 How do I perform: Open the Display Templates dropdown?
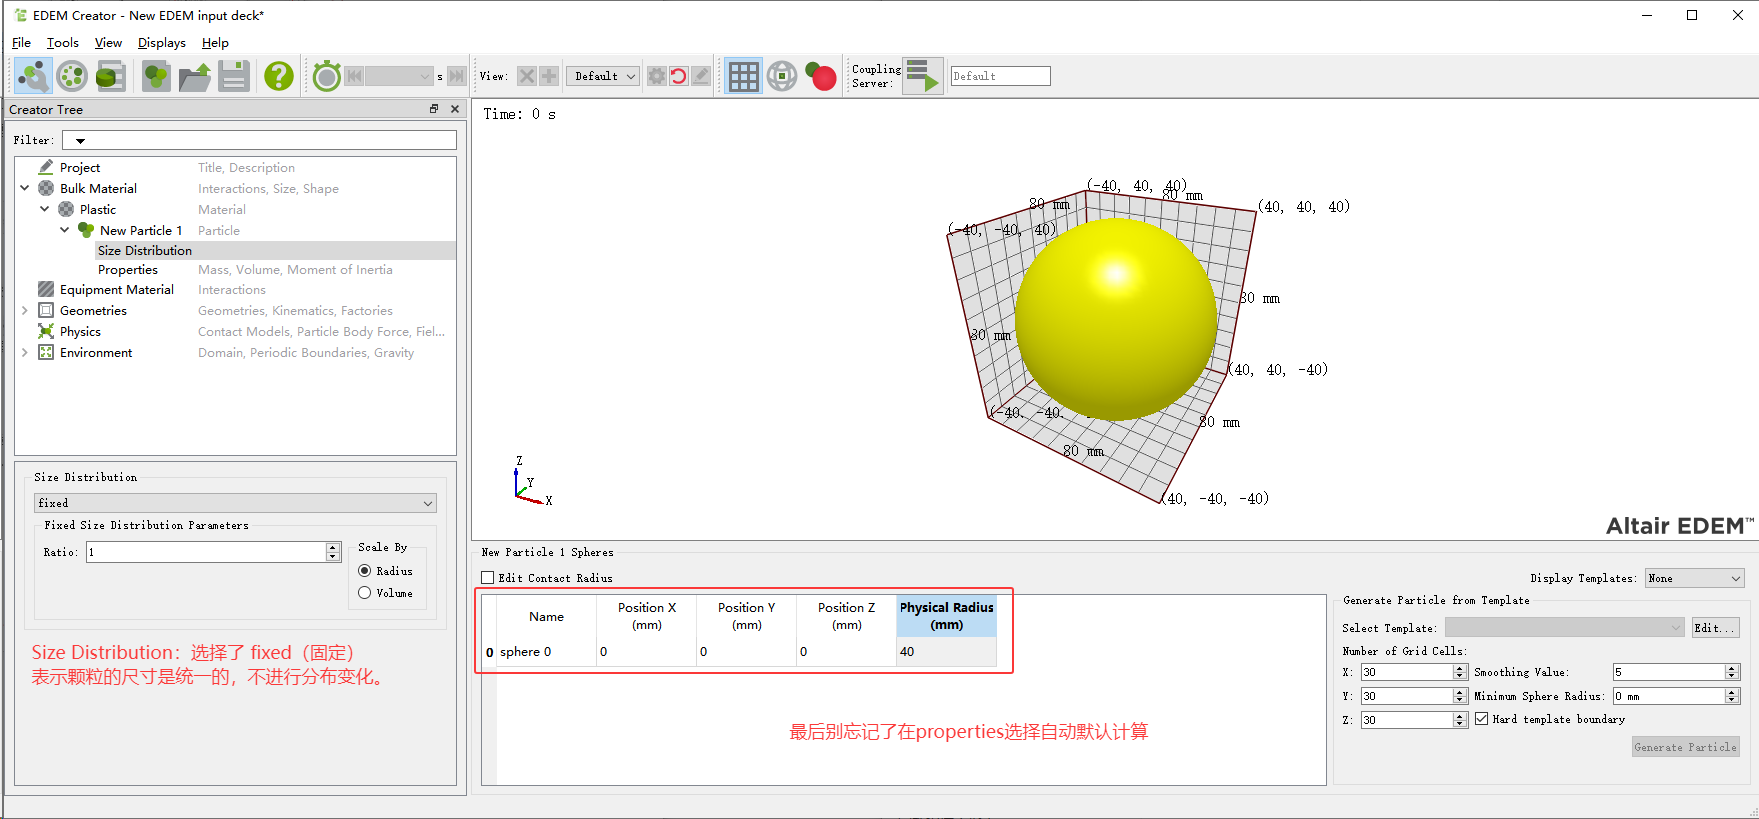click(1694, 578)
